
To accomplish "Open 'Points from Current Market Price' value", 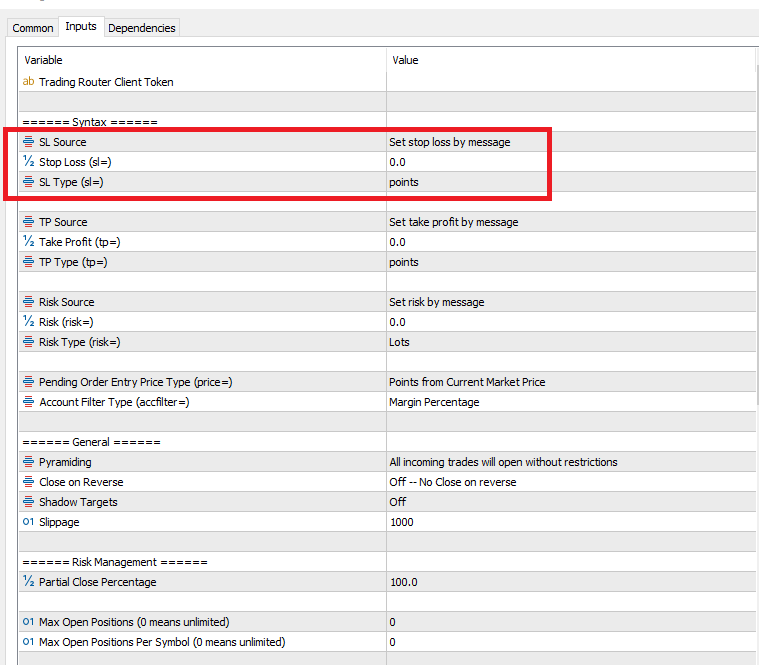I will (571, 382).
